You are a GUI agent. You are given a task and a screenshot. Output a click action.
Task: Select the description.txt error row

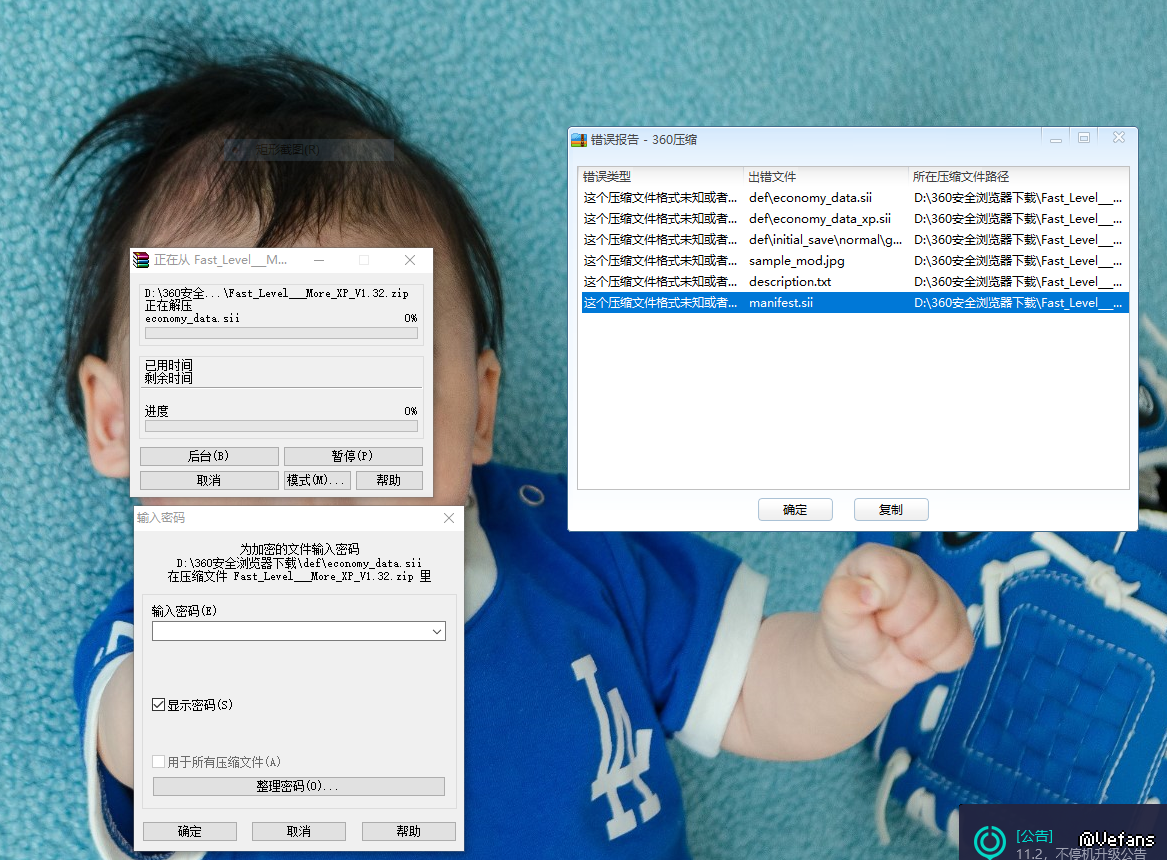tap(855, 281)
